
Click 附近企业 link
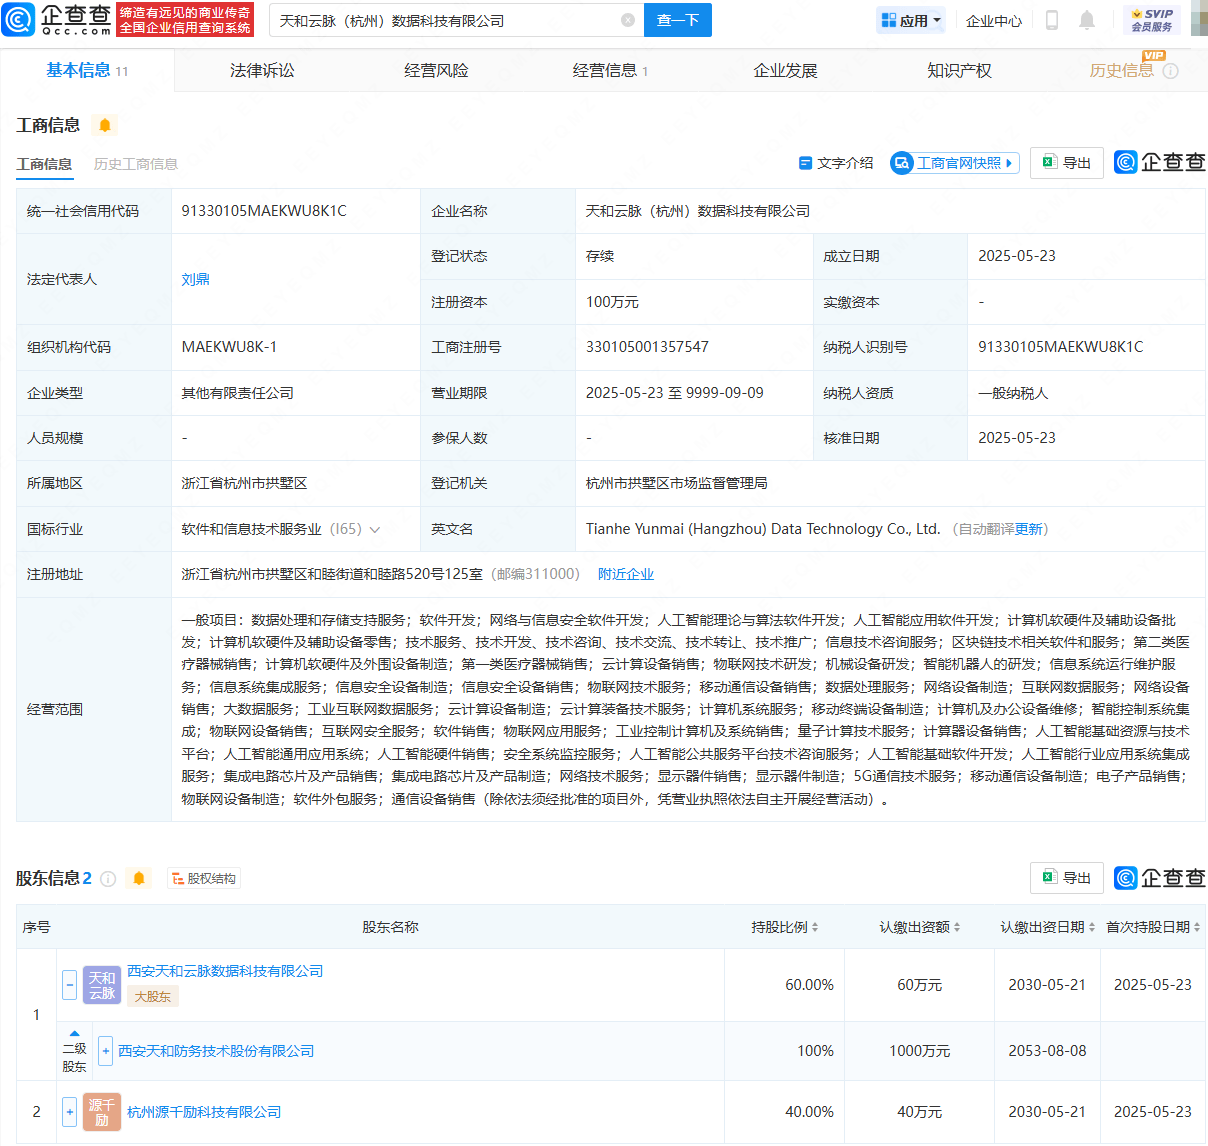626,574
